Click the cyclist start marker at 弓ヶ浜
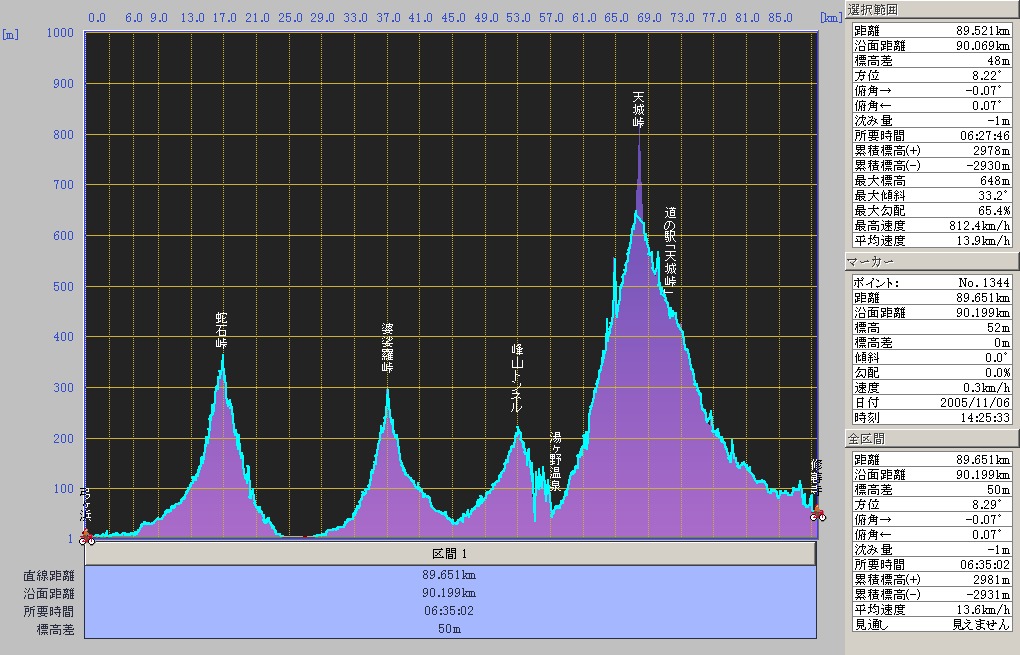Image resolution: width=1020 pixels, height=655 pixels. (87, 537)
